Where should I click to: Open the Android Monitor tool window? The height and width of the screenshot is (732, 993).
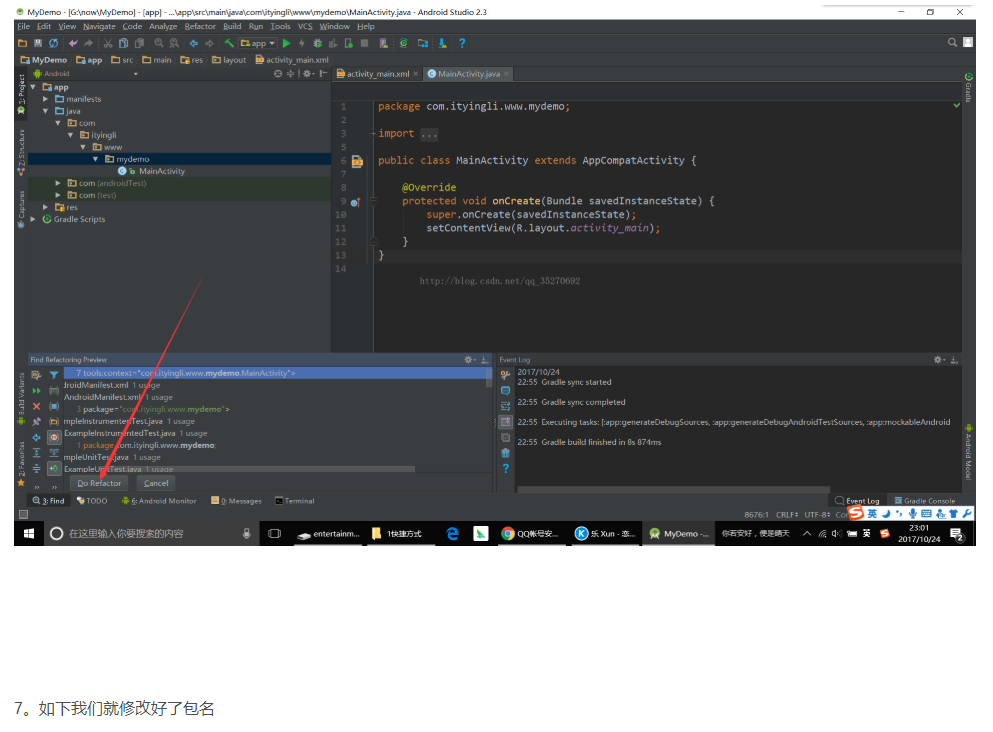point(159,501)
